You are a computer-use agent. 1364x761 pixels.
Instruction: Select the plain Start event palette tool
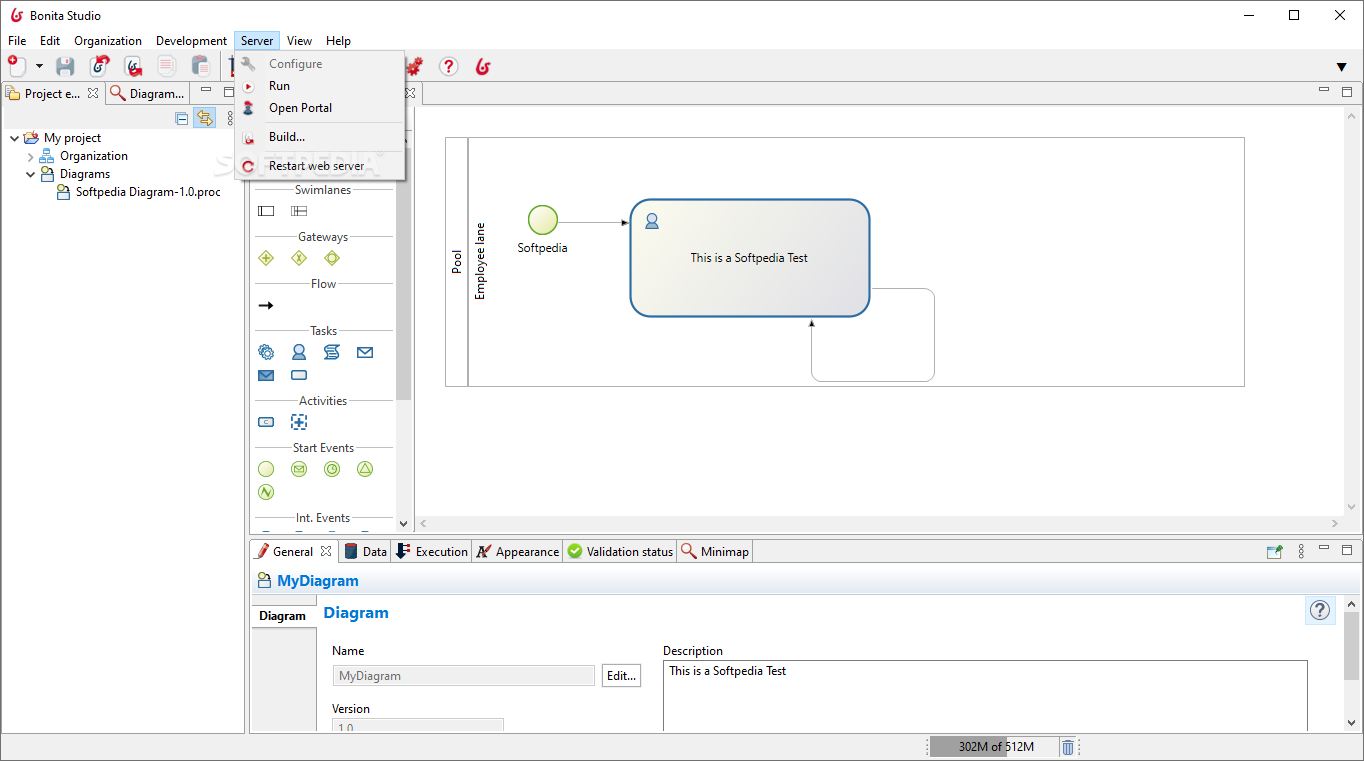(266, 469)
